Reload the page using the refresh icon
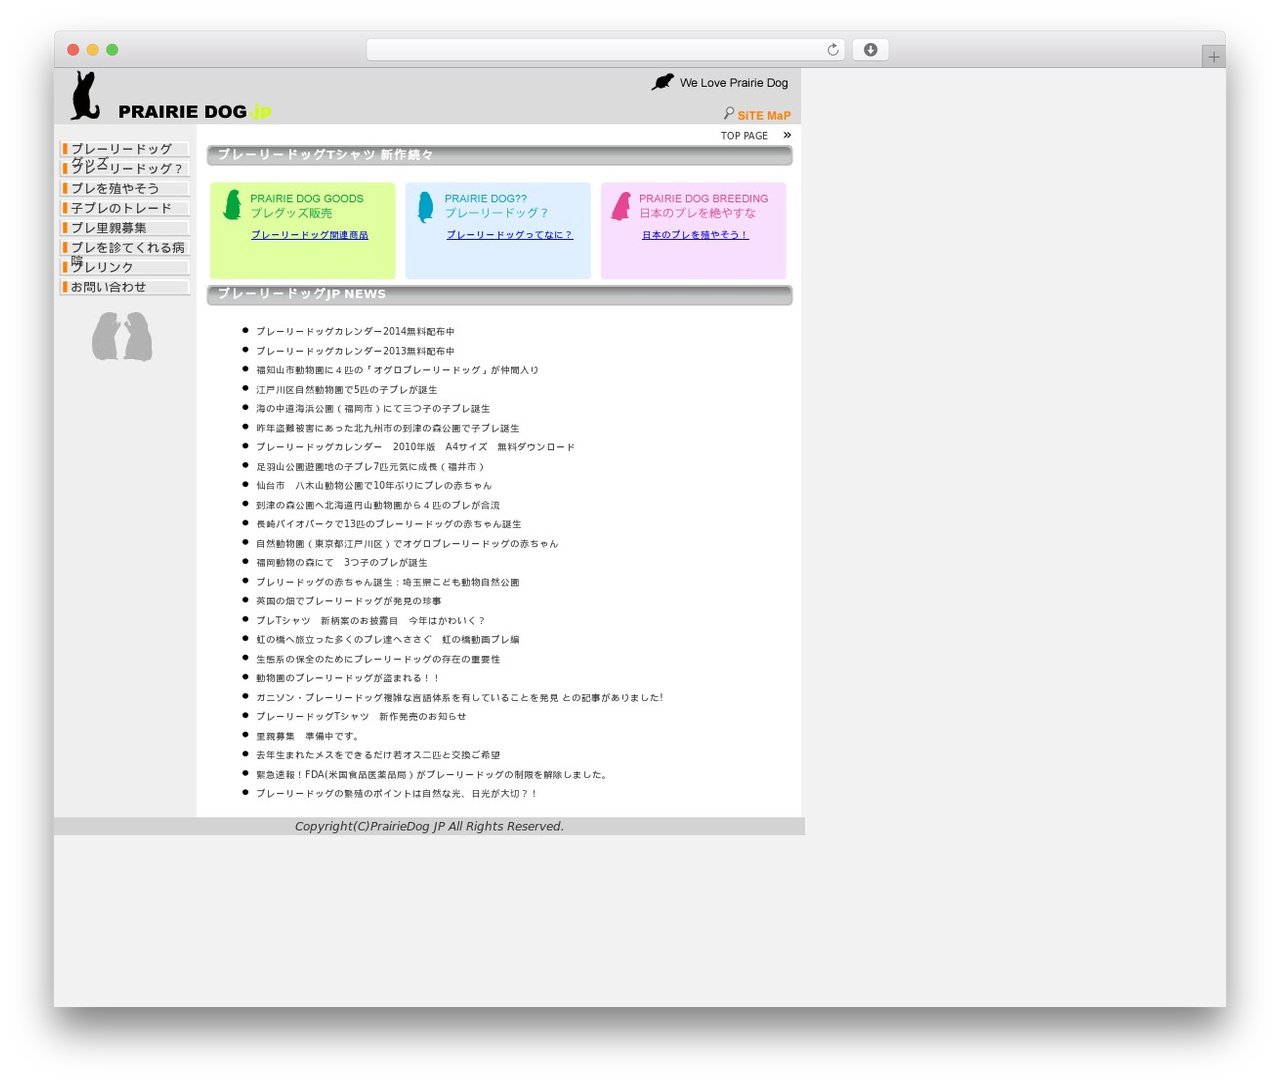 pos(832,50)
